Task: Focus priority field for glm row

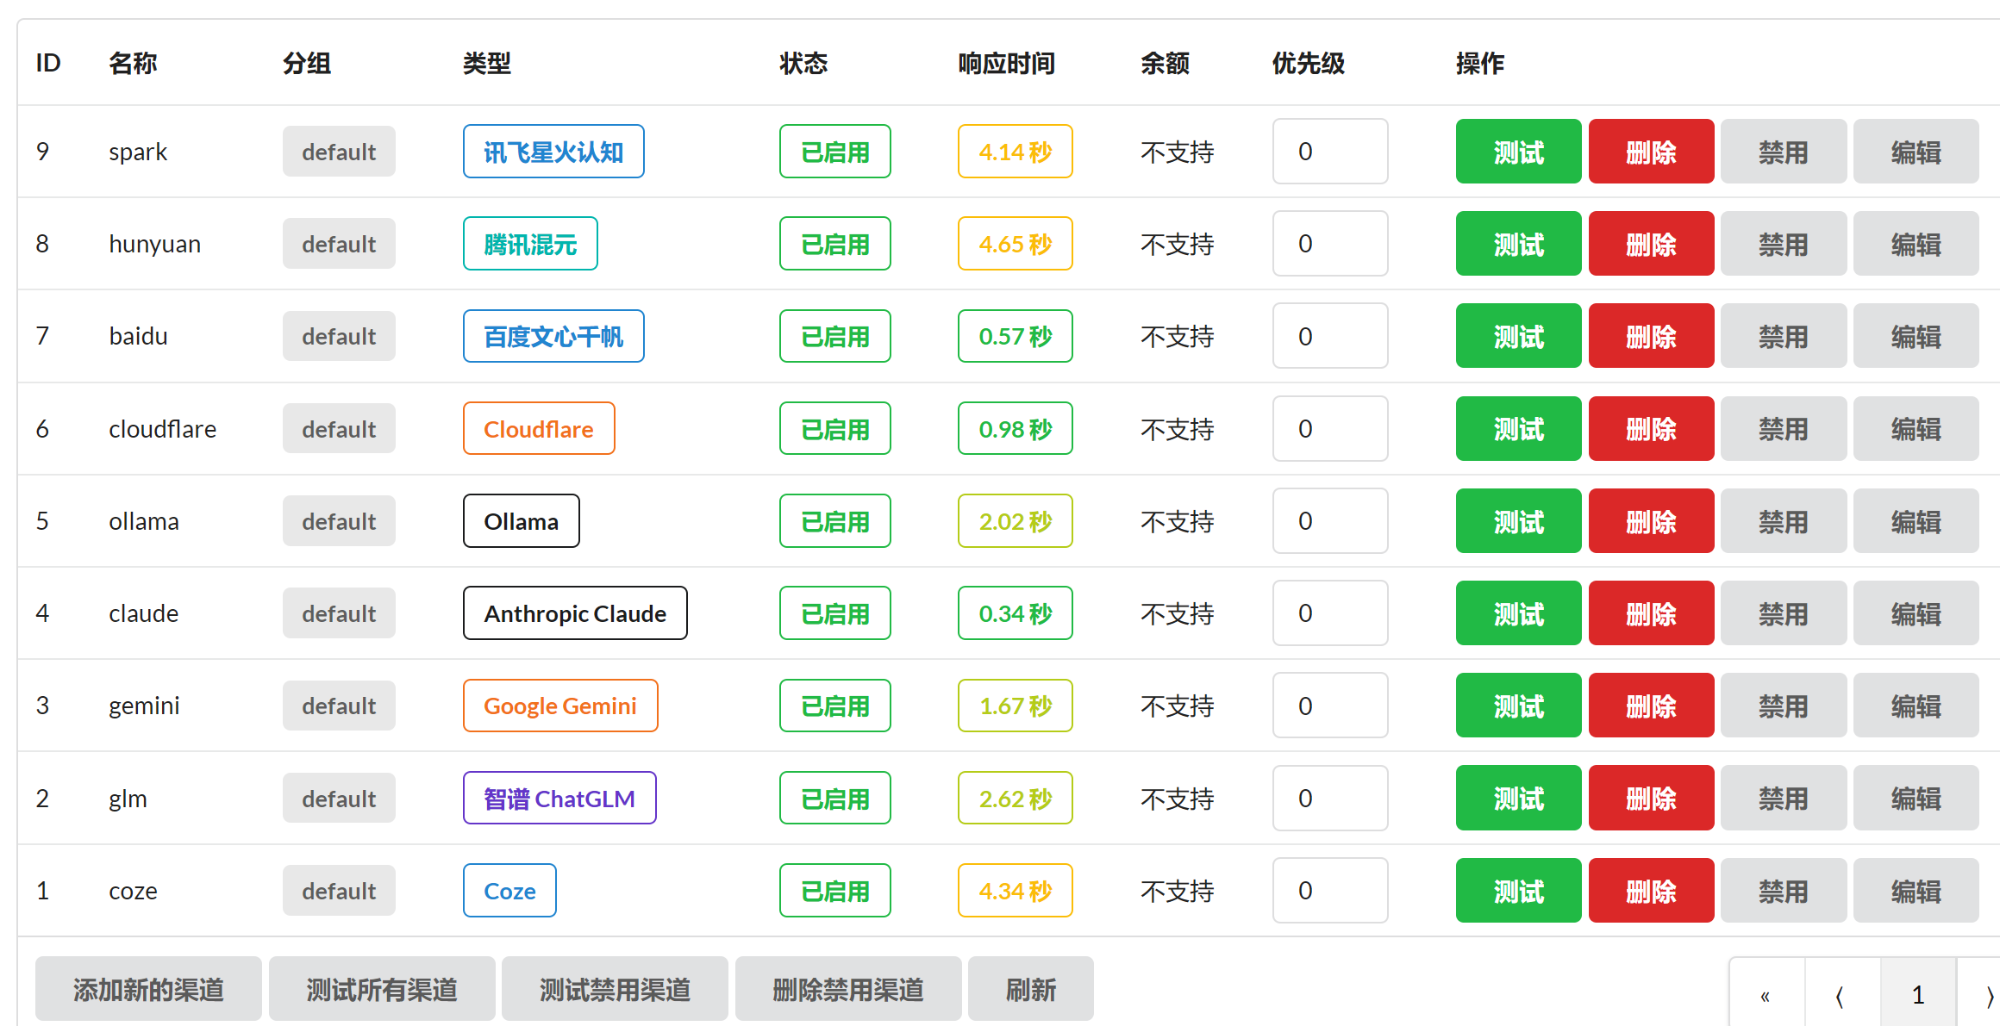Action: click(x=1330, y=798)
